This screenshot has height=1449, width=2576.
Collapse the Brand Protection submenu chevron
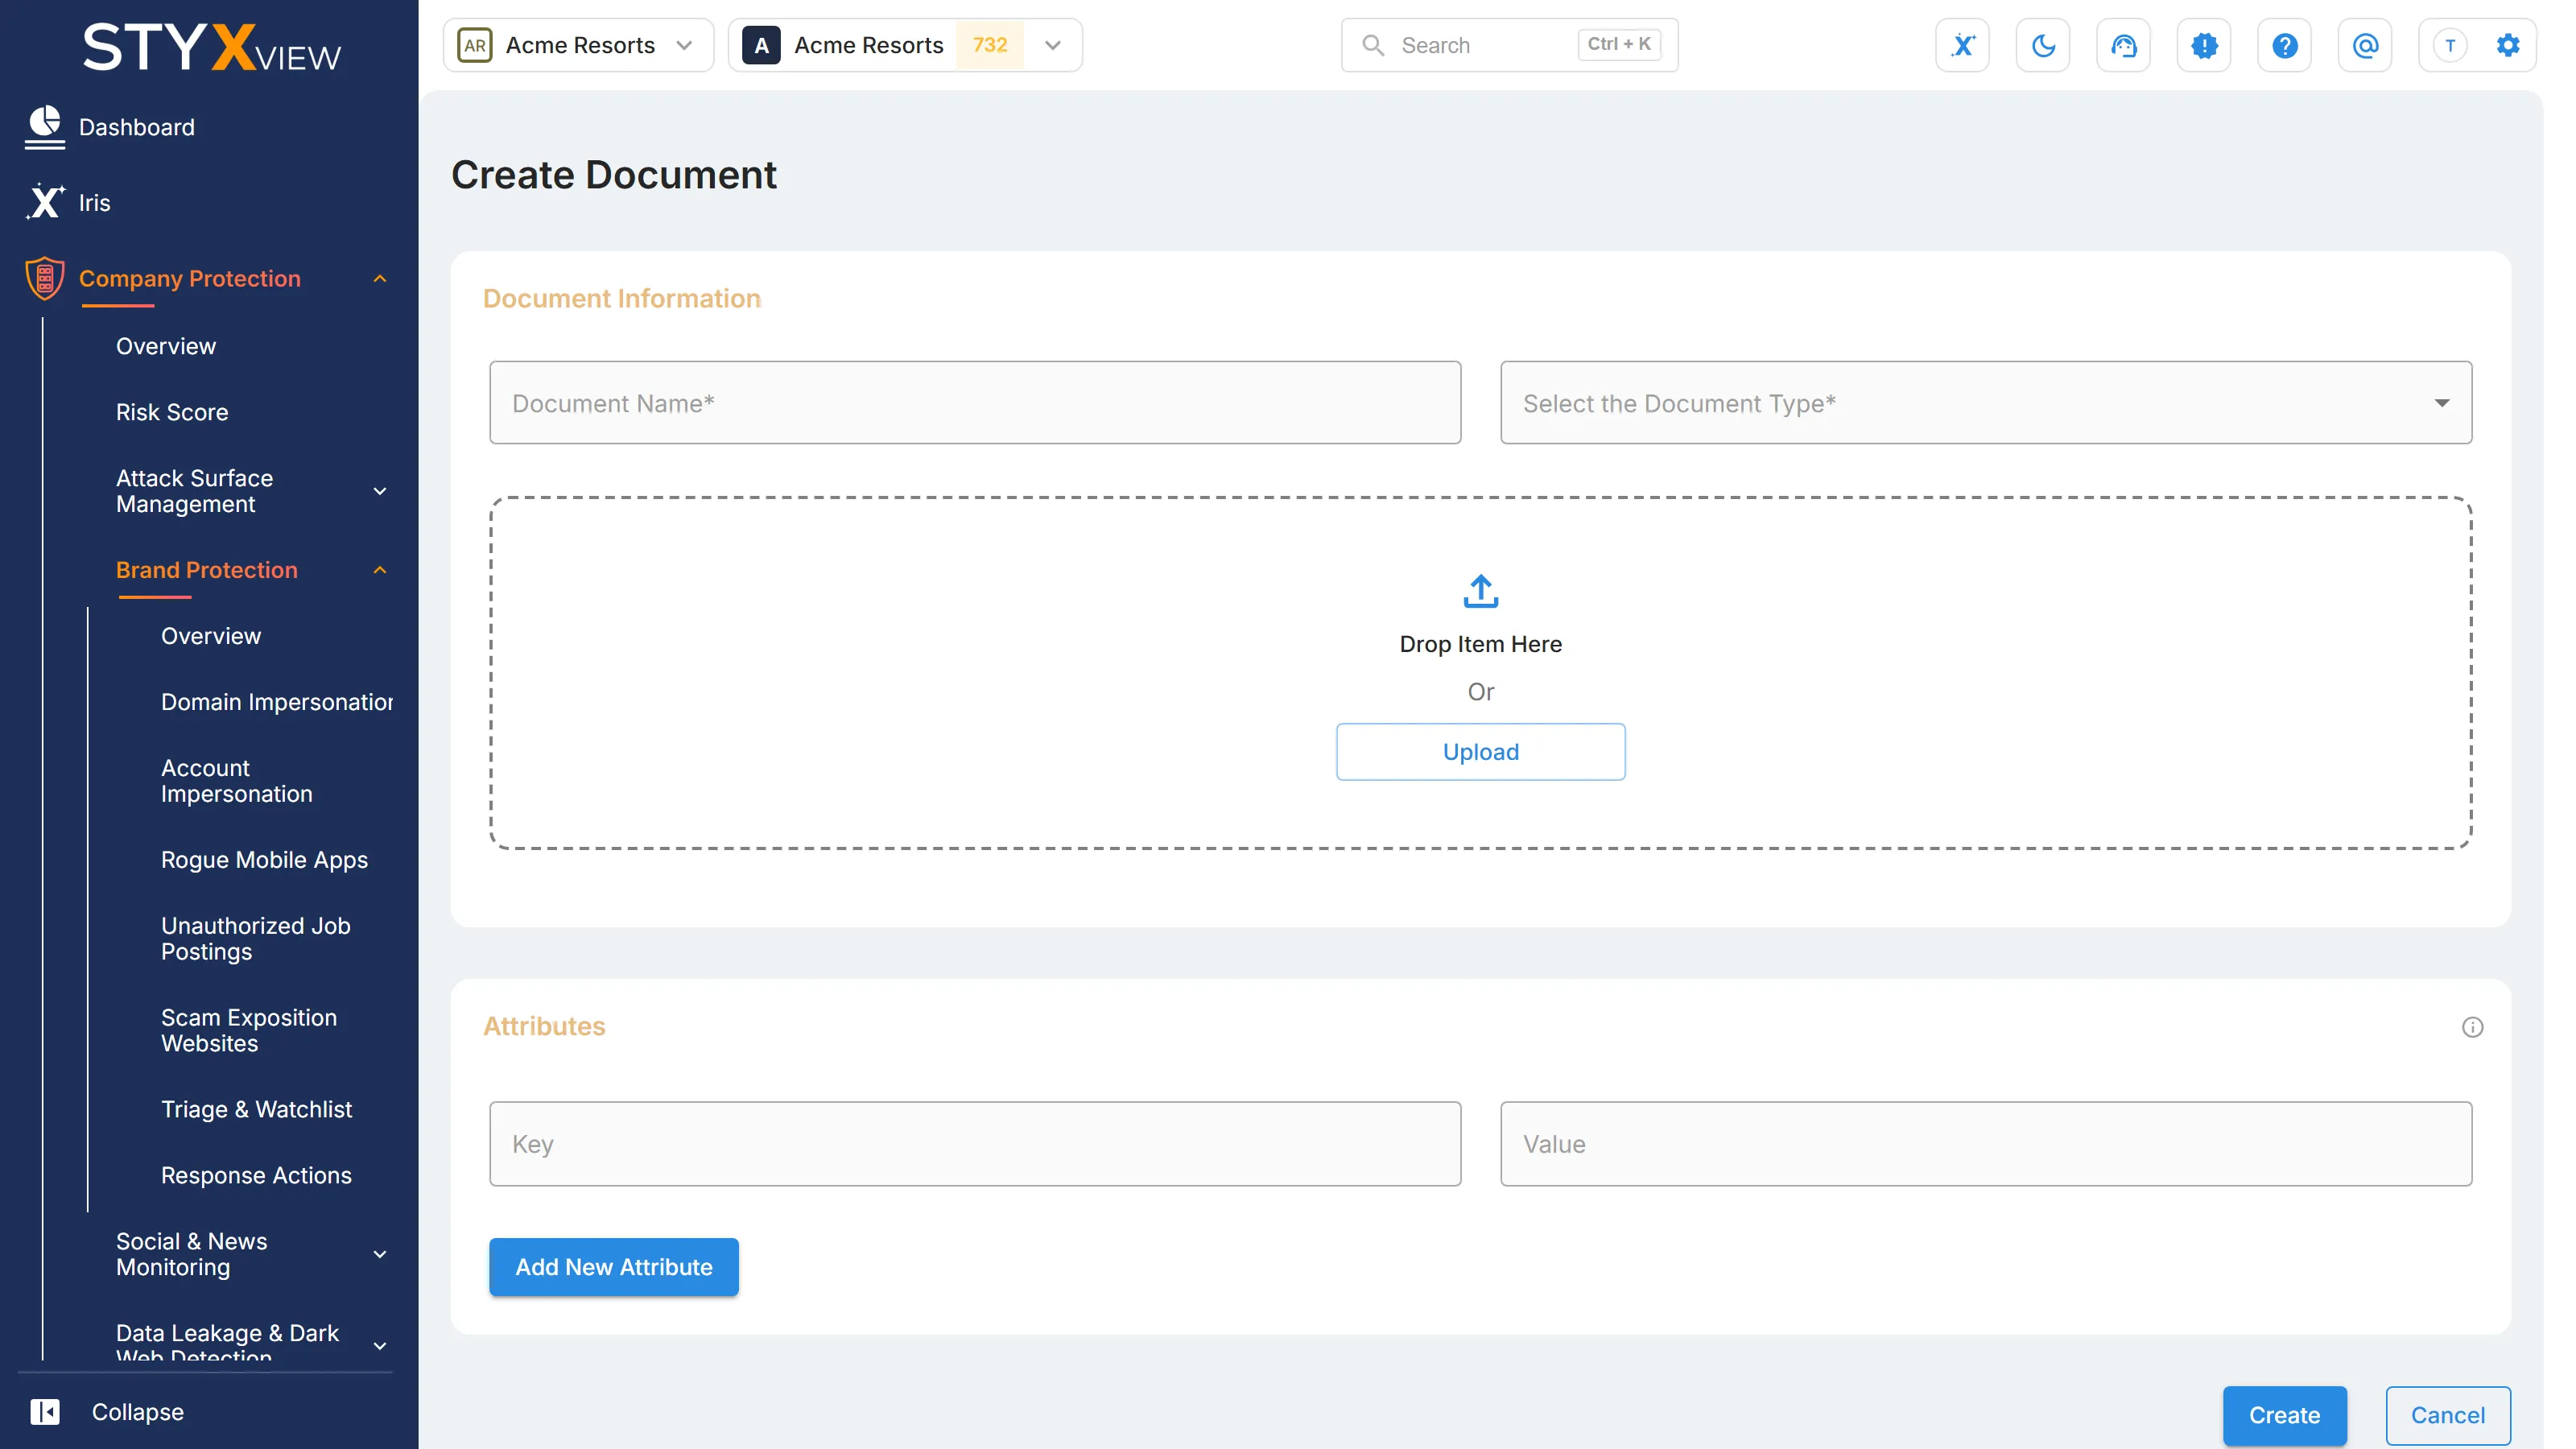click(380, 570)
